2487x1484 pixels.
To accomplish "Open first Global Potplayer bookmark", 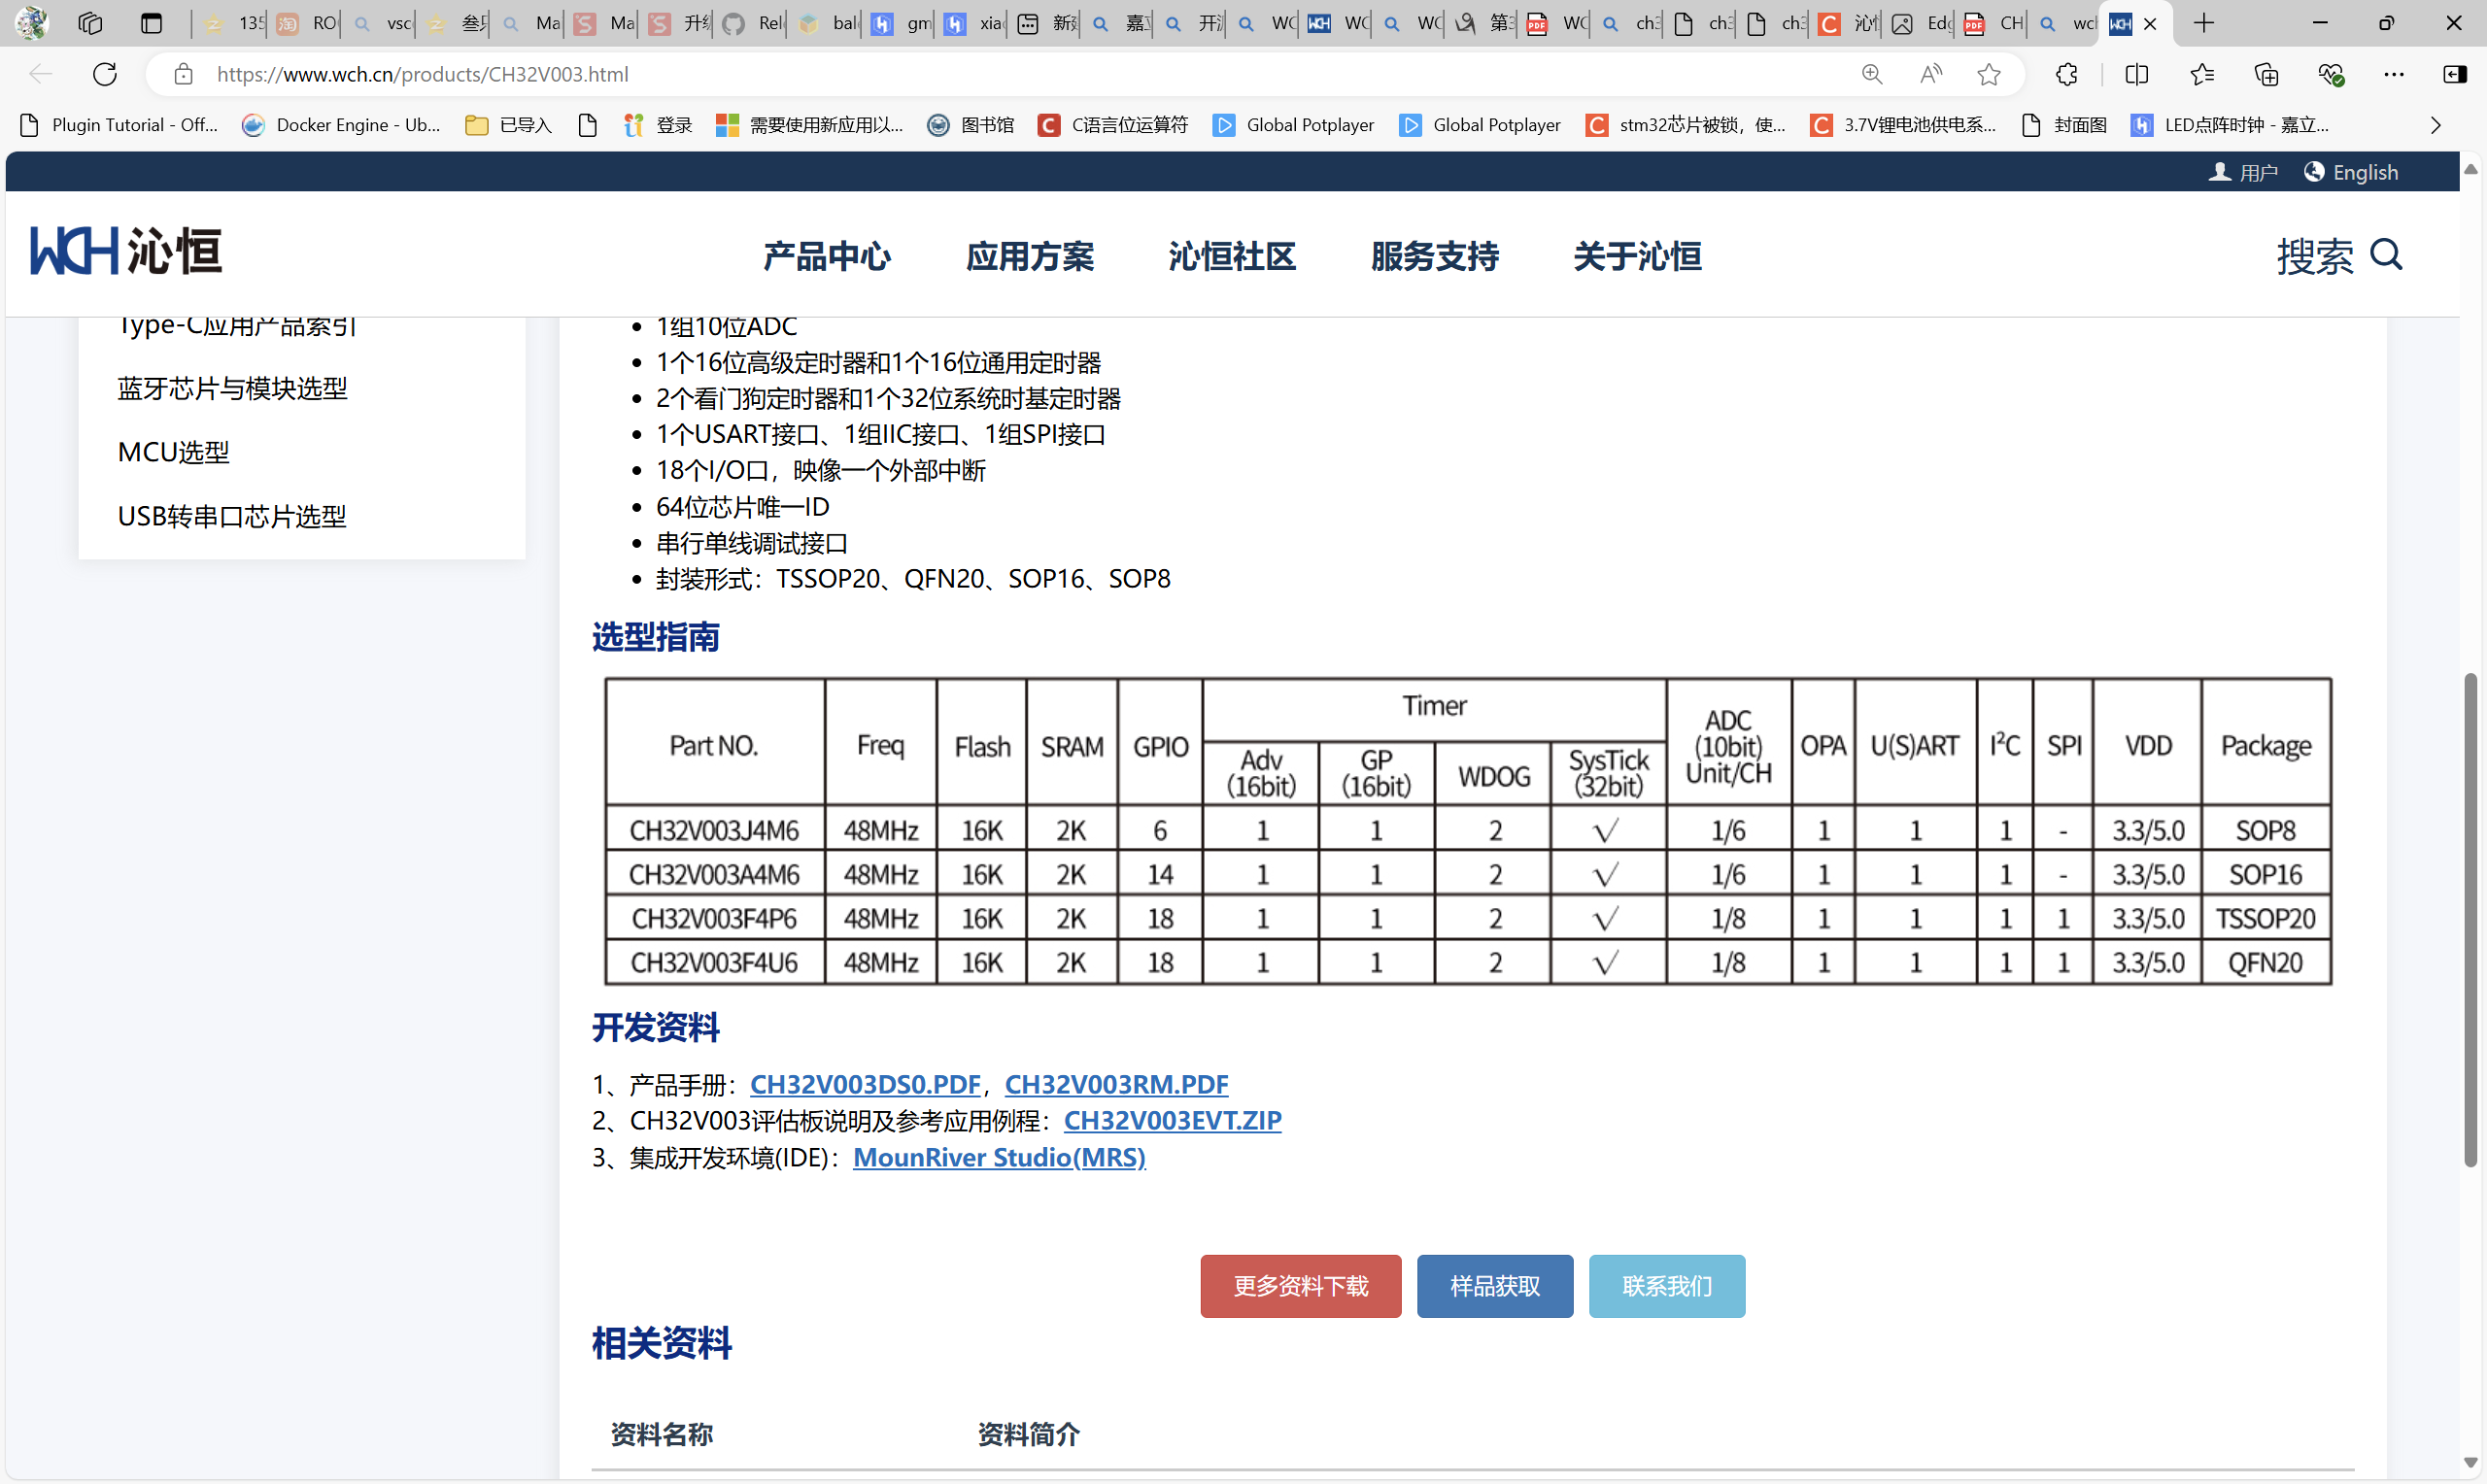I will 1293,125.
